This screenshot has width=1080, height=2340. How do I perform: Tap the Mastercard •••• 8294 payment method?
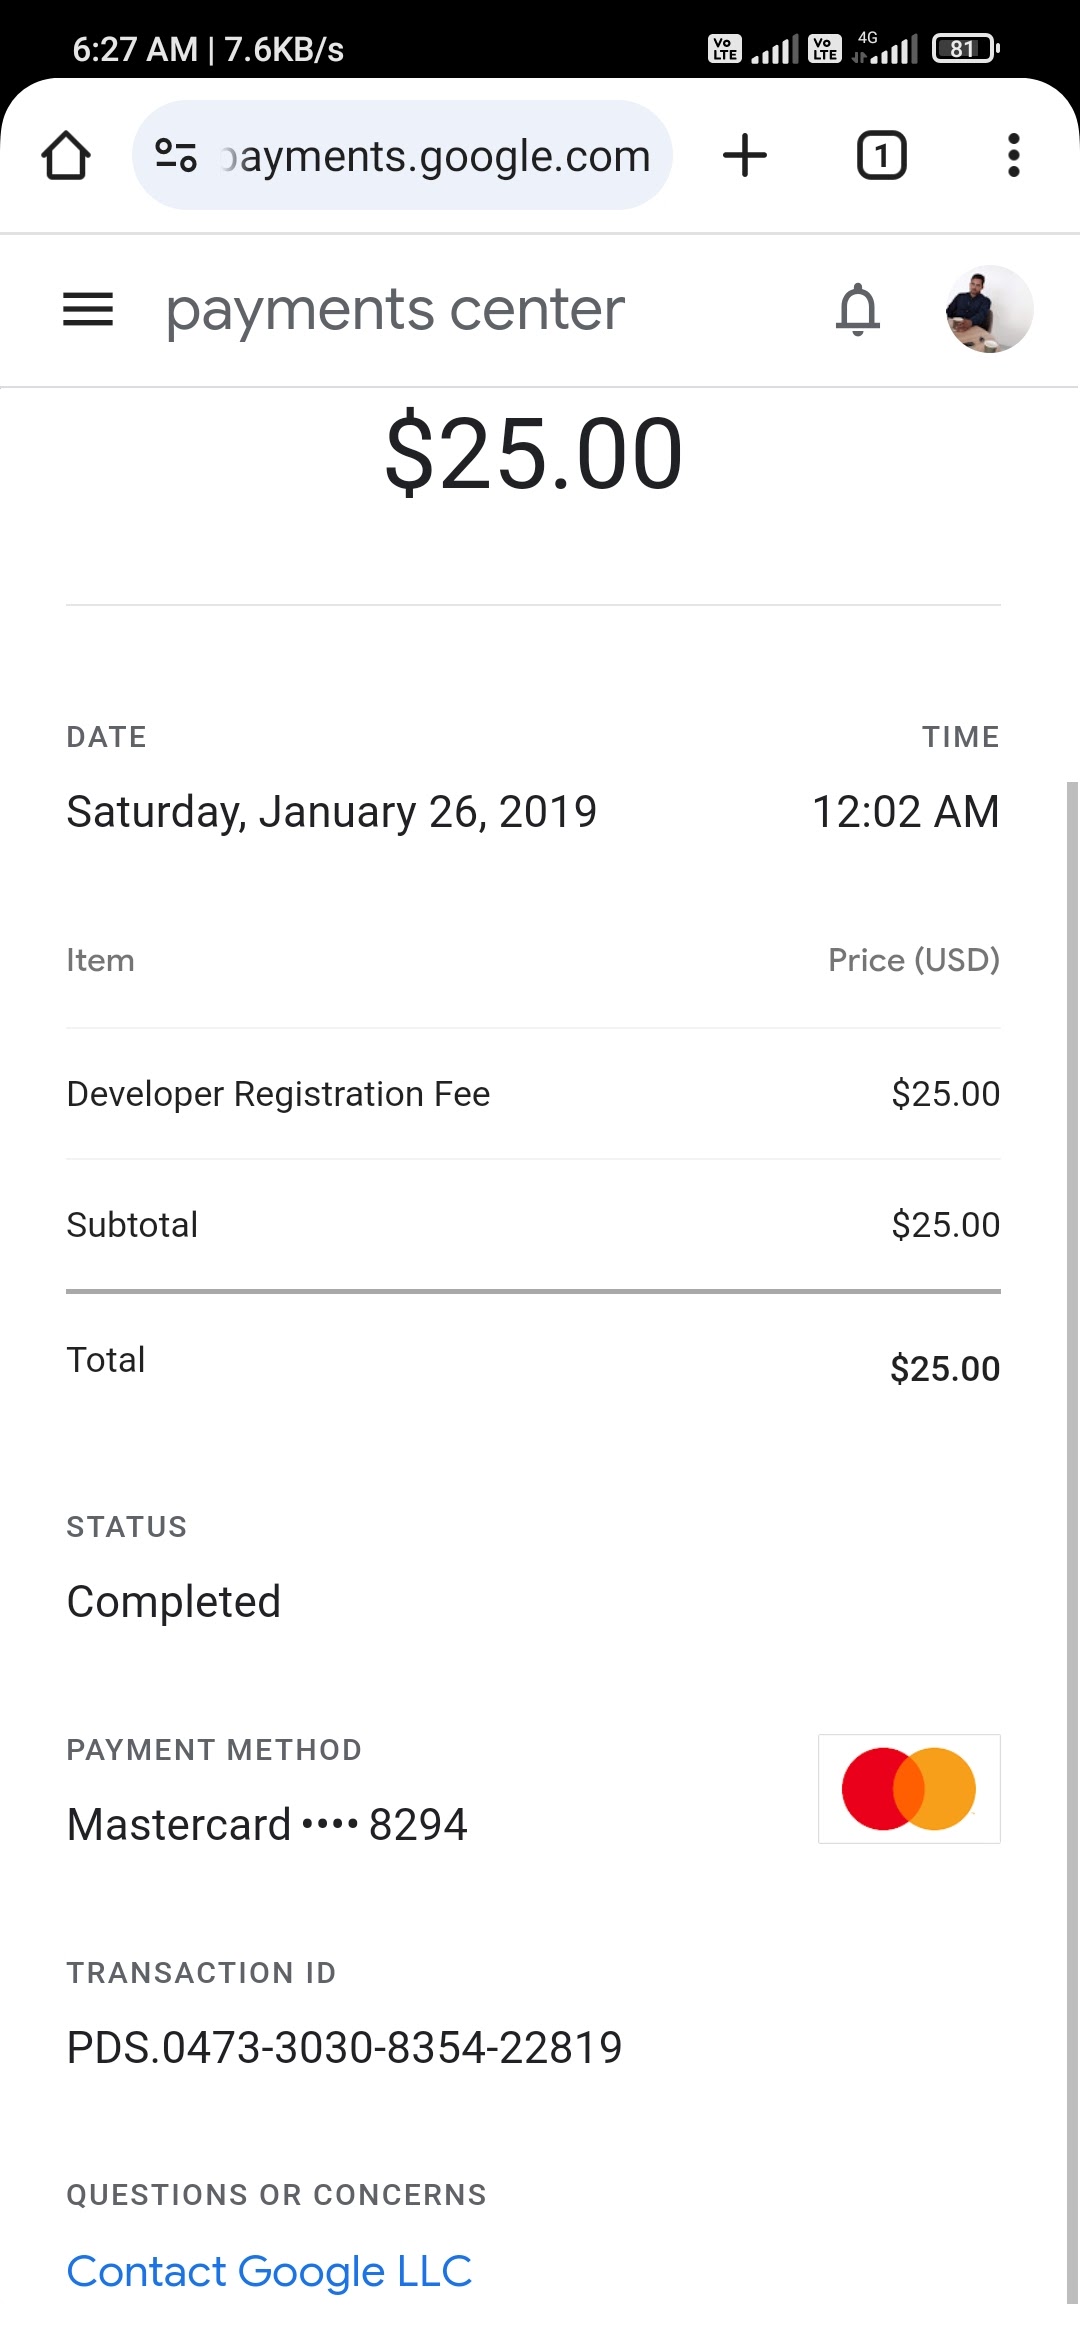[x=267, y=1824]
